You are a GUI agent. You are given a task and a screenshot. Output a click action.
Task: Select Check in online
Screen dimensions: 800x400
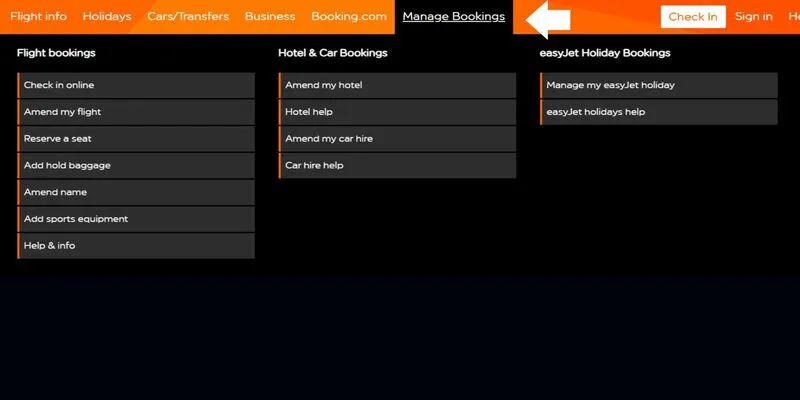pos(136,85)
